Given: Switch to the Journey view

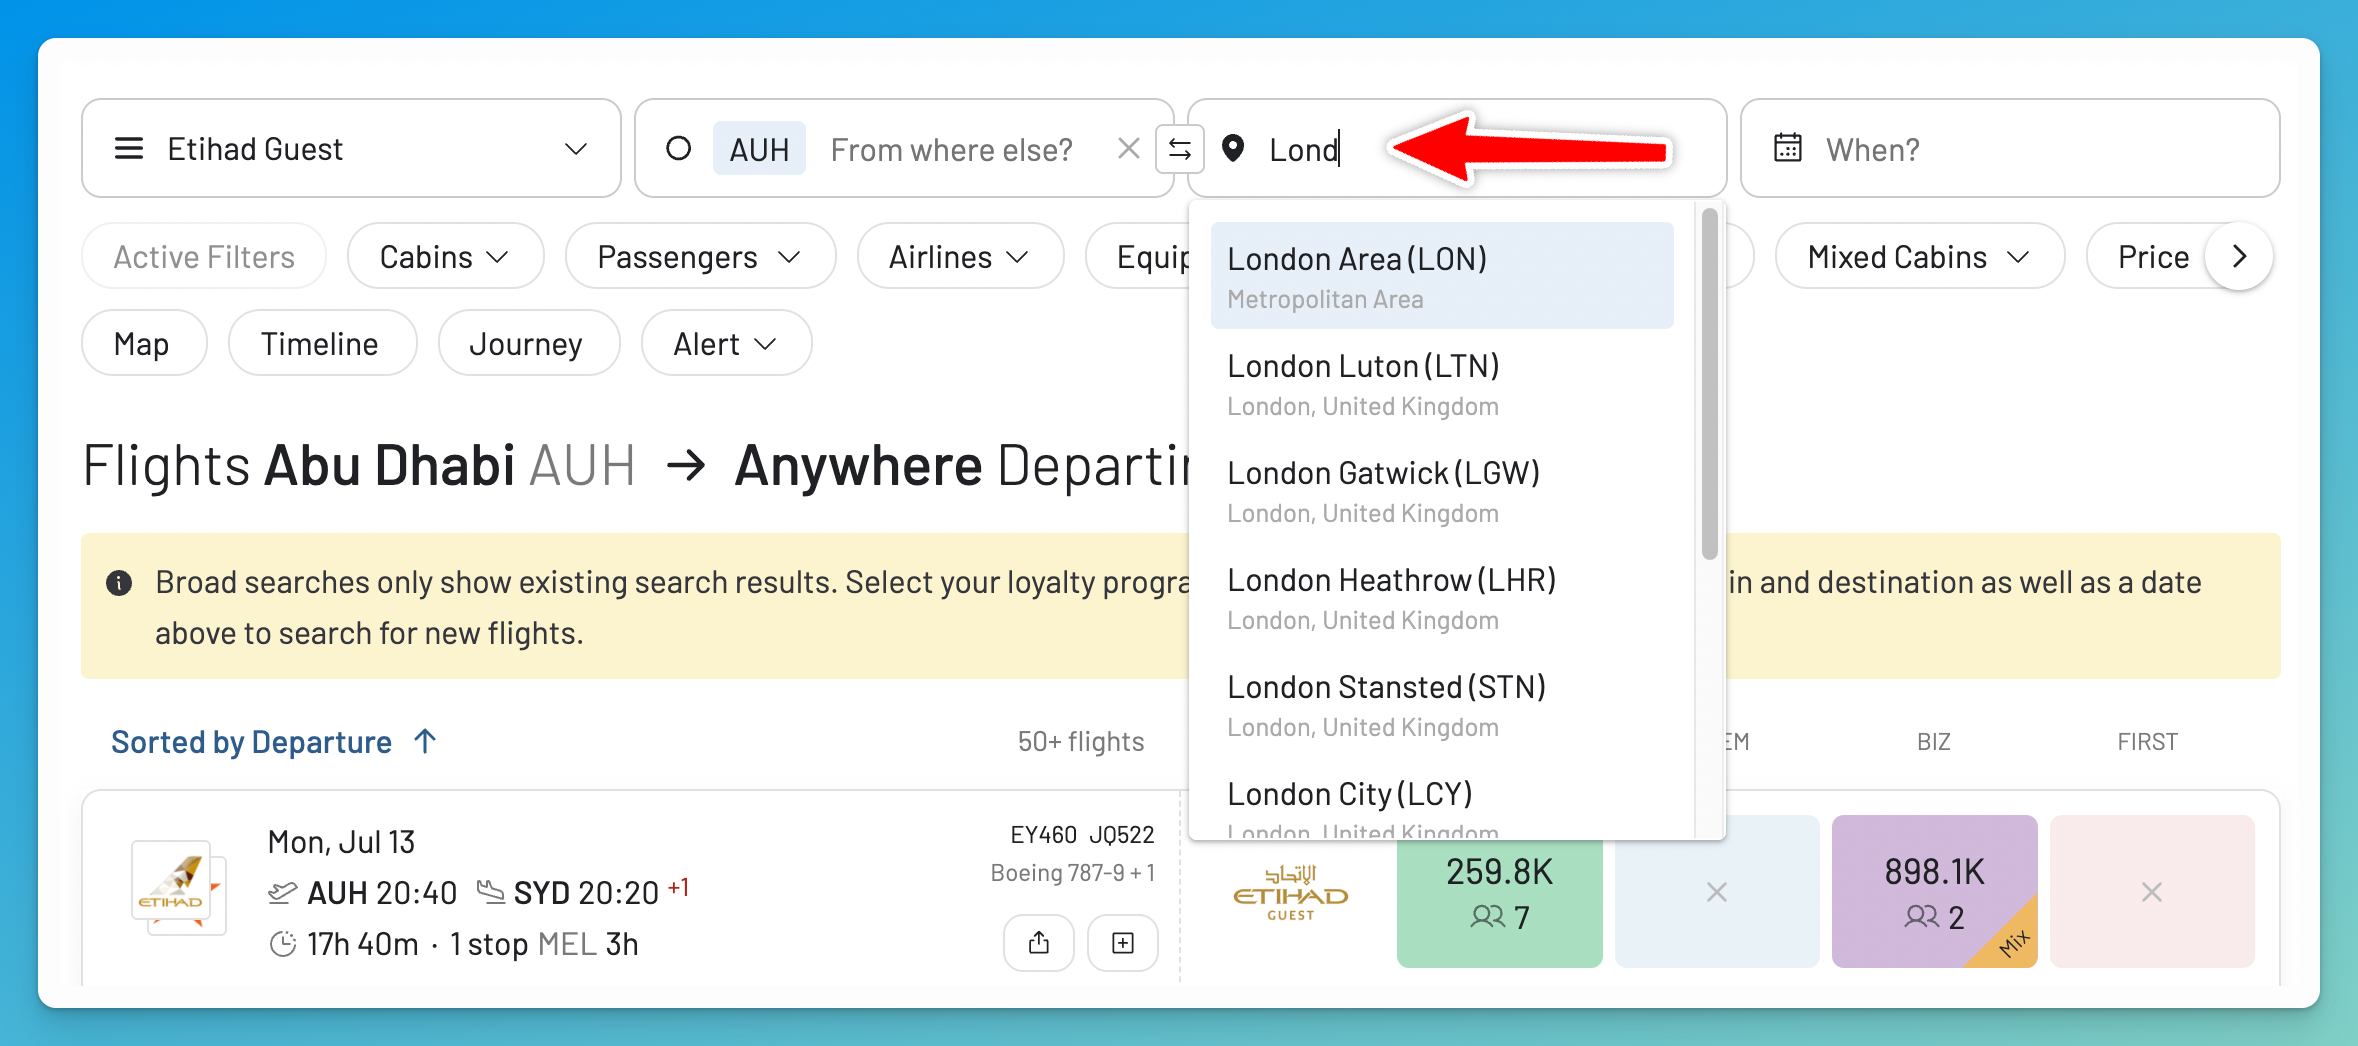Looking at the screenshot, I should tap(529, 343).
